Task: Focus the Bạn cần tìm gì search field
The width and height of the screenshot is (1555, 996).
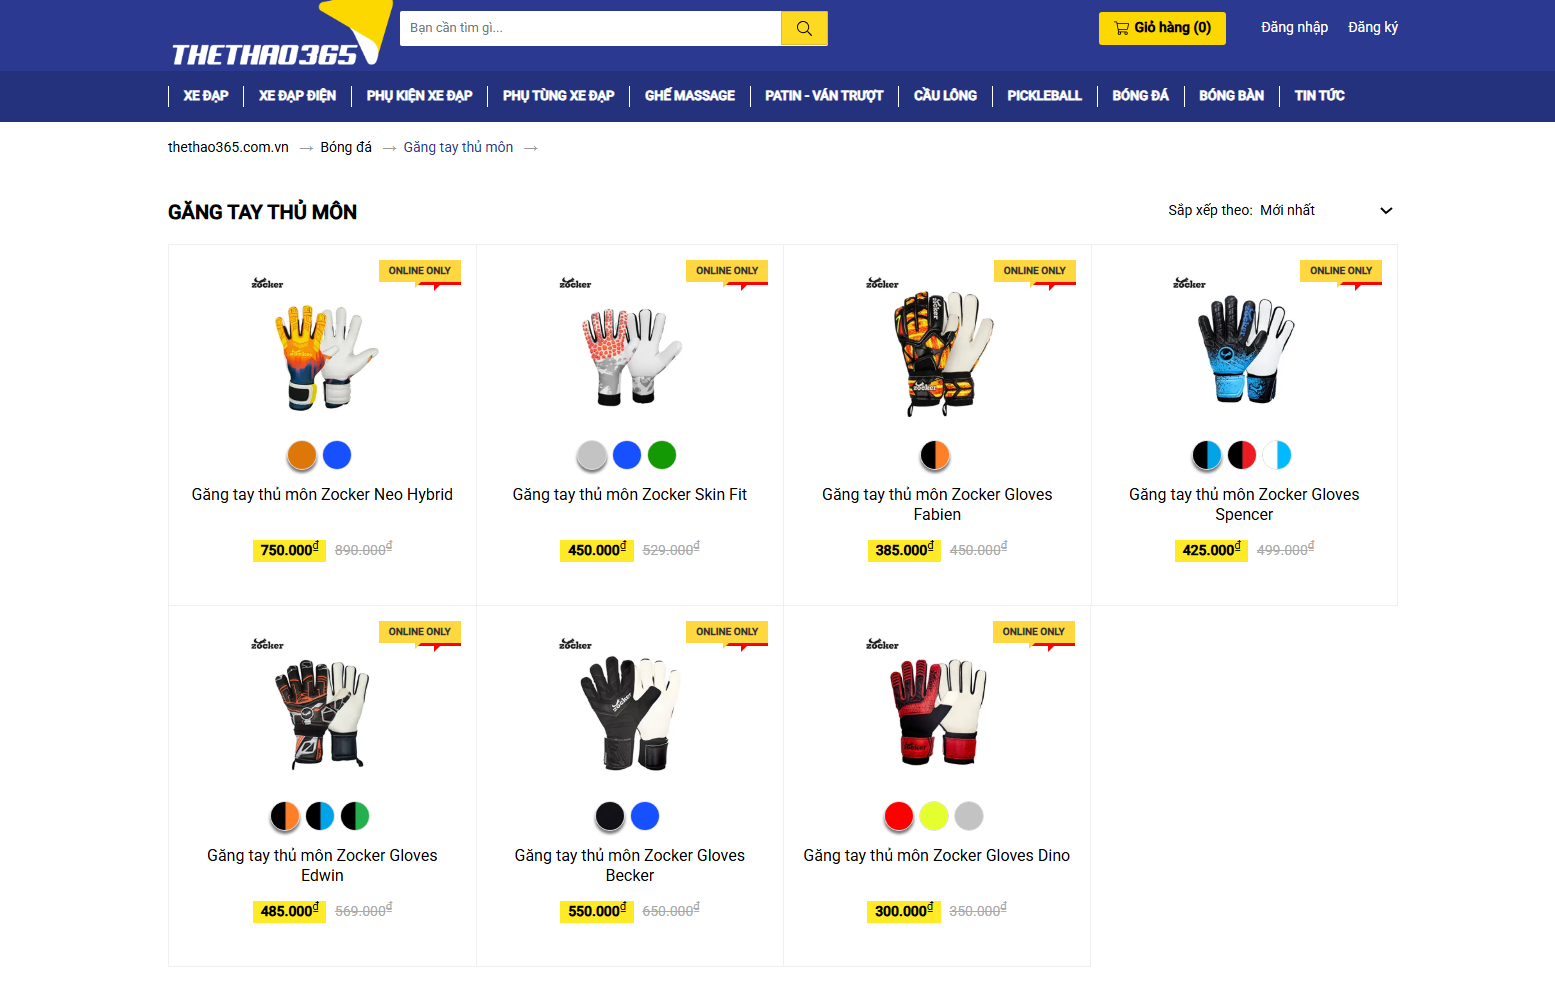Action: [590, 28]
